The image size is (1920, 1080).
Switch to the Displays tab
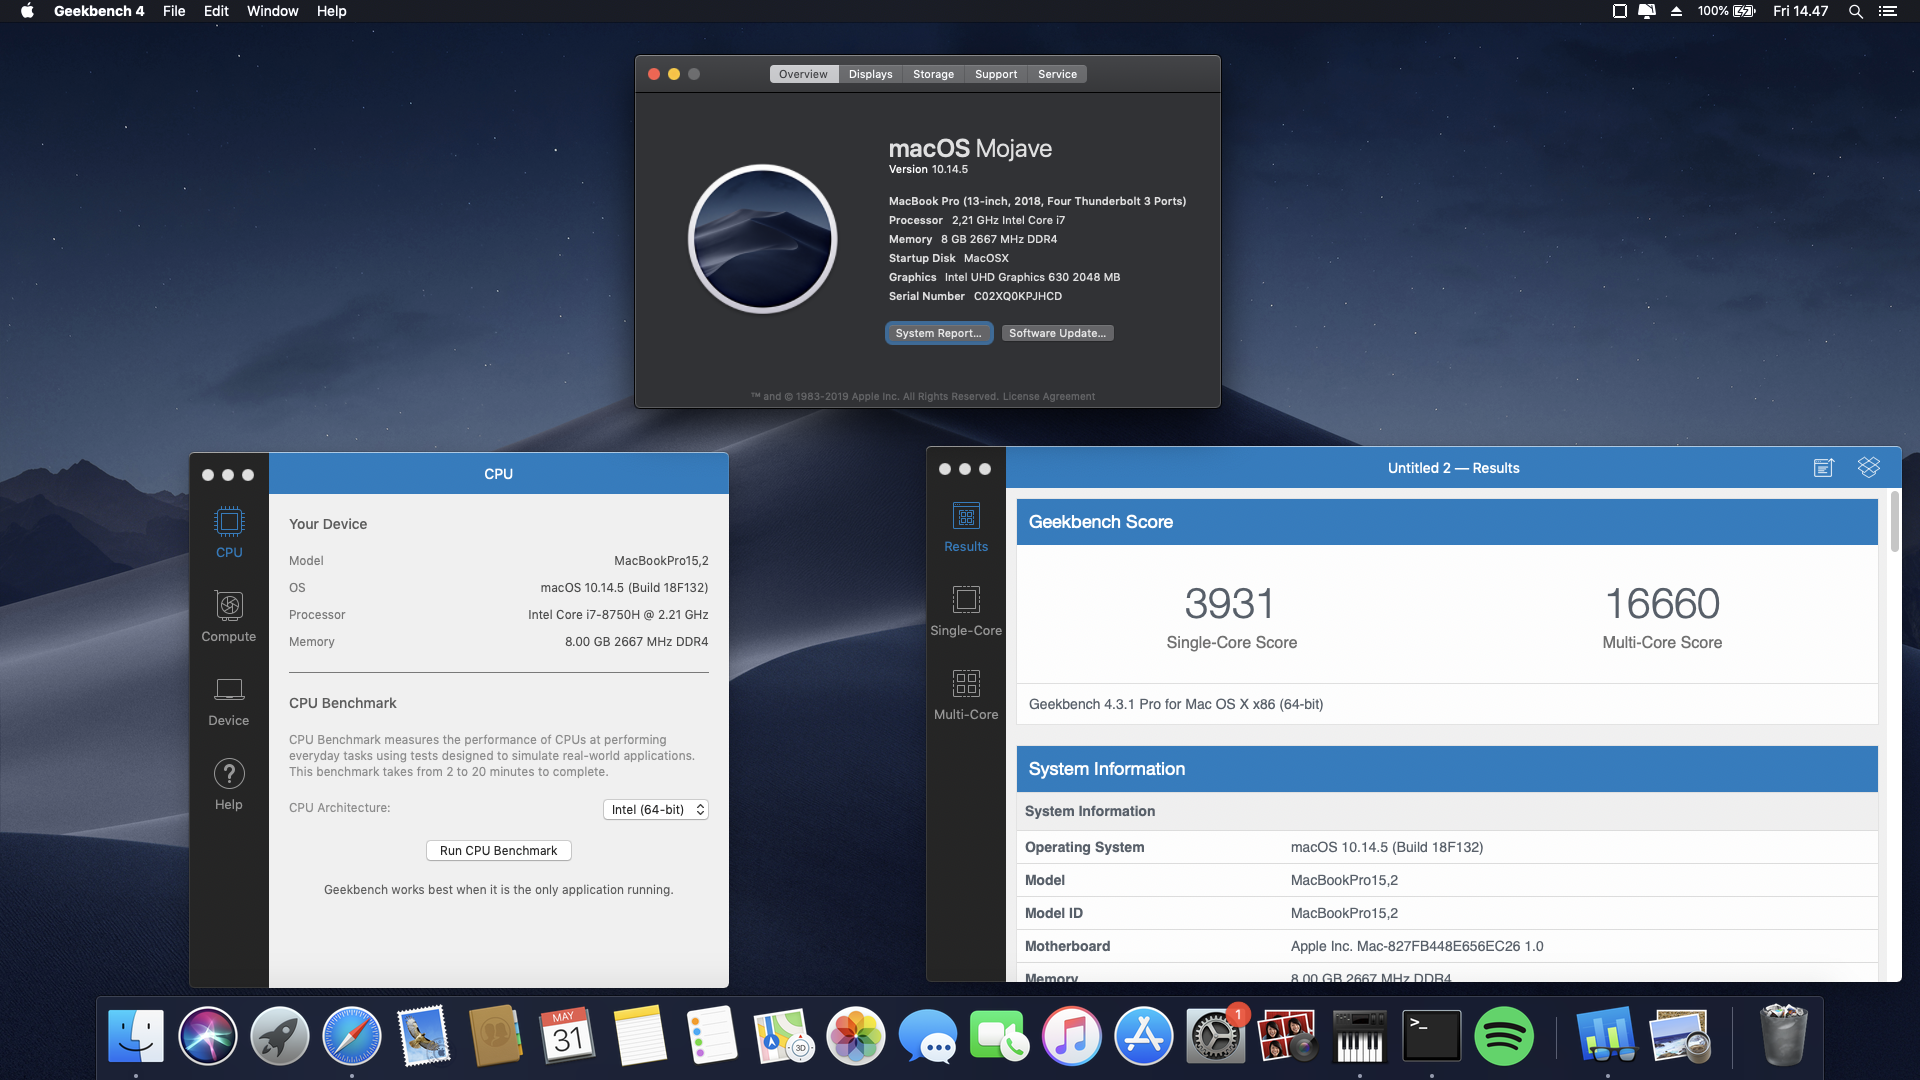870,74
